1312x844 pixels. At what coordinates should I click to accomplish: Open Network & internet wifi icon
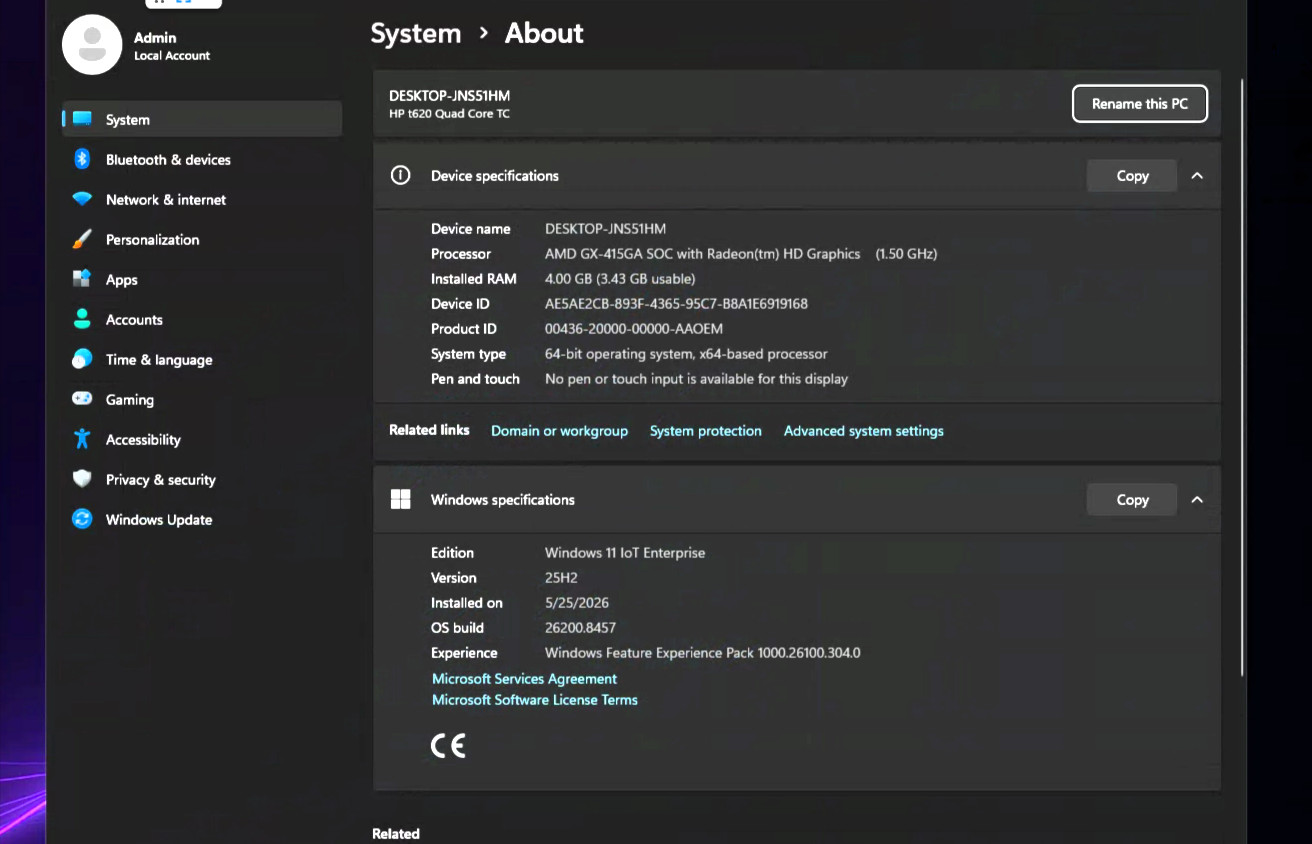click(x=82, y=199)
